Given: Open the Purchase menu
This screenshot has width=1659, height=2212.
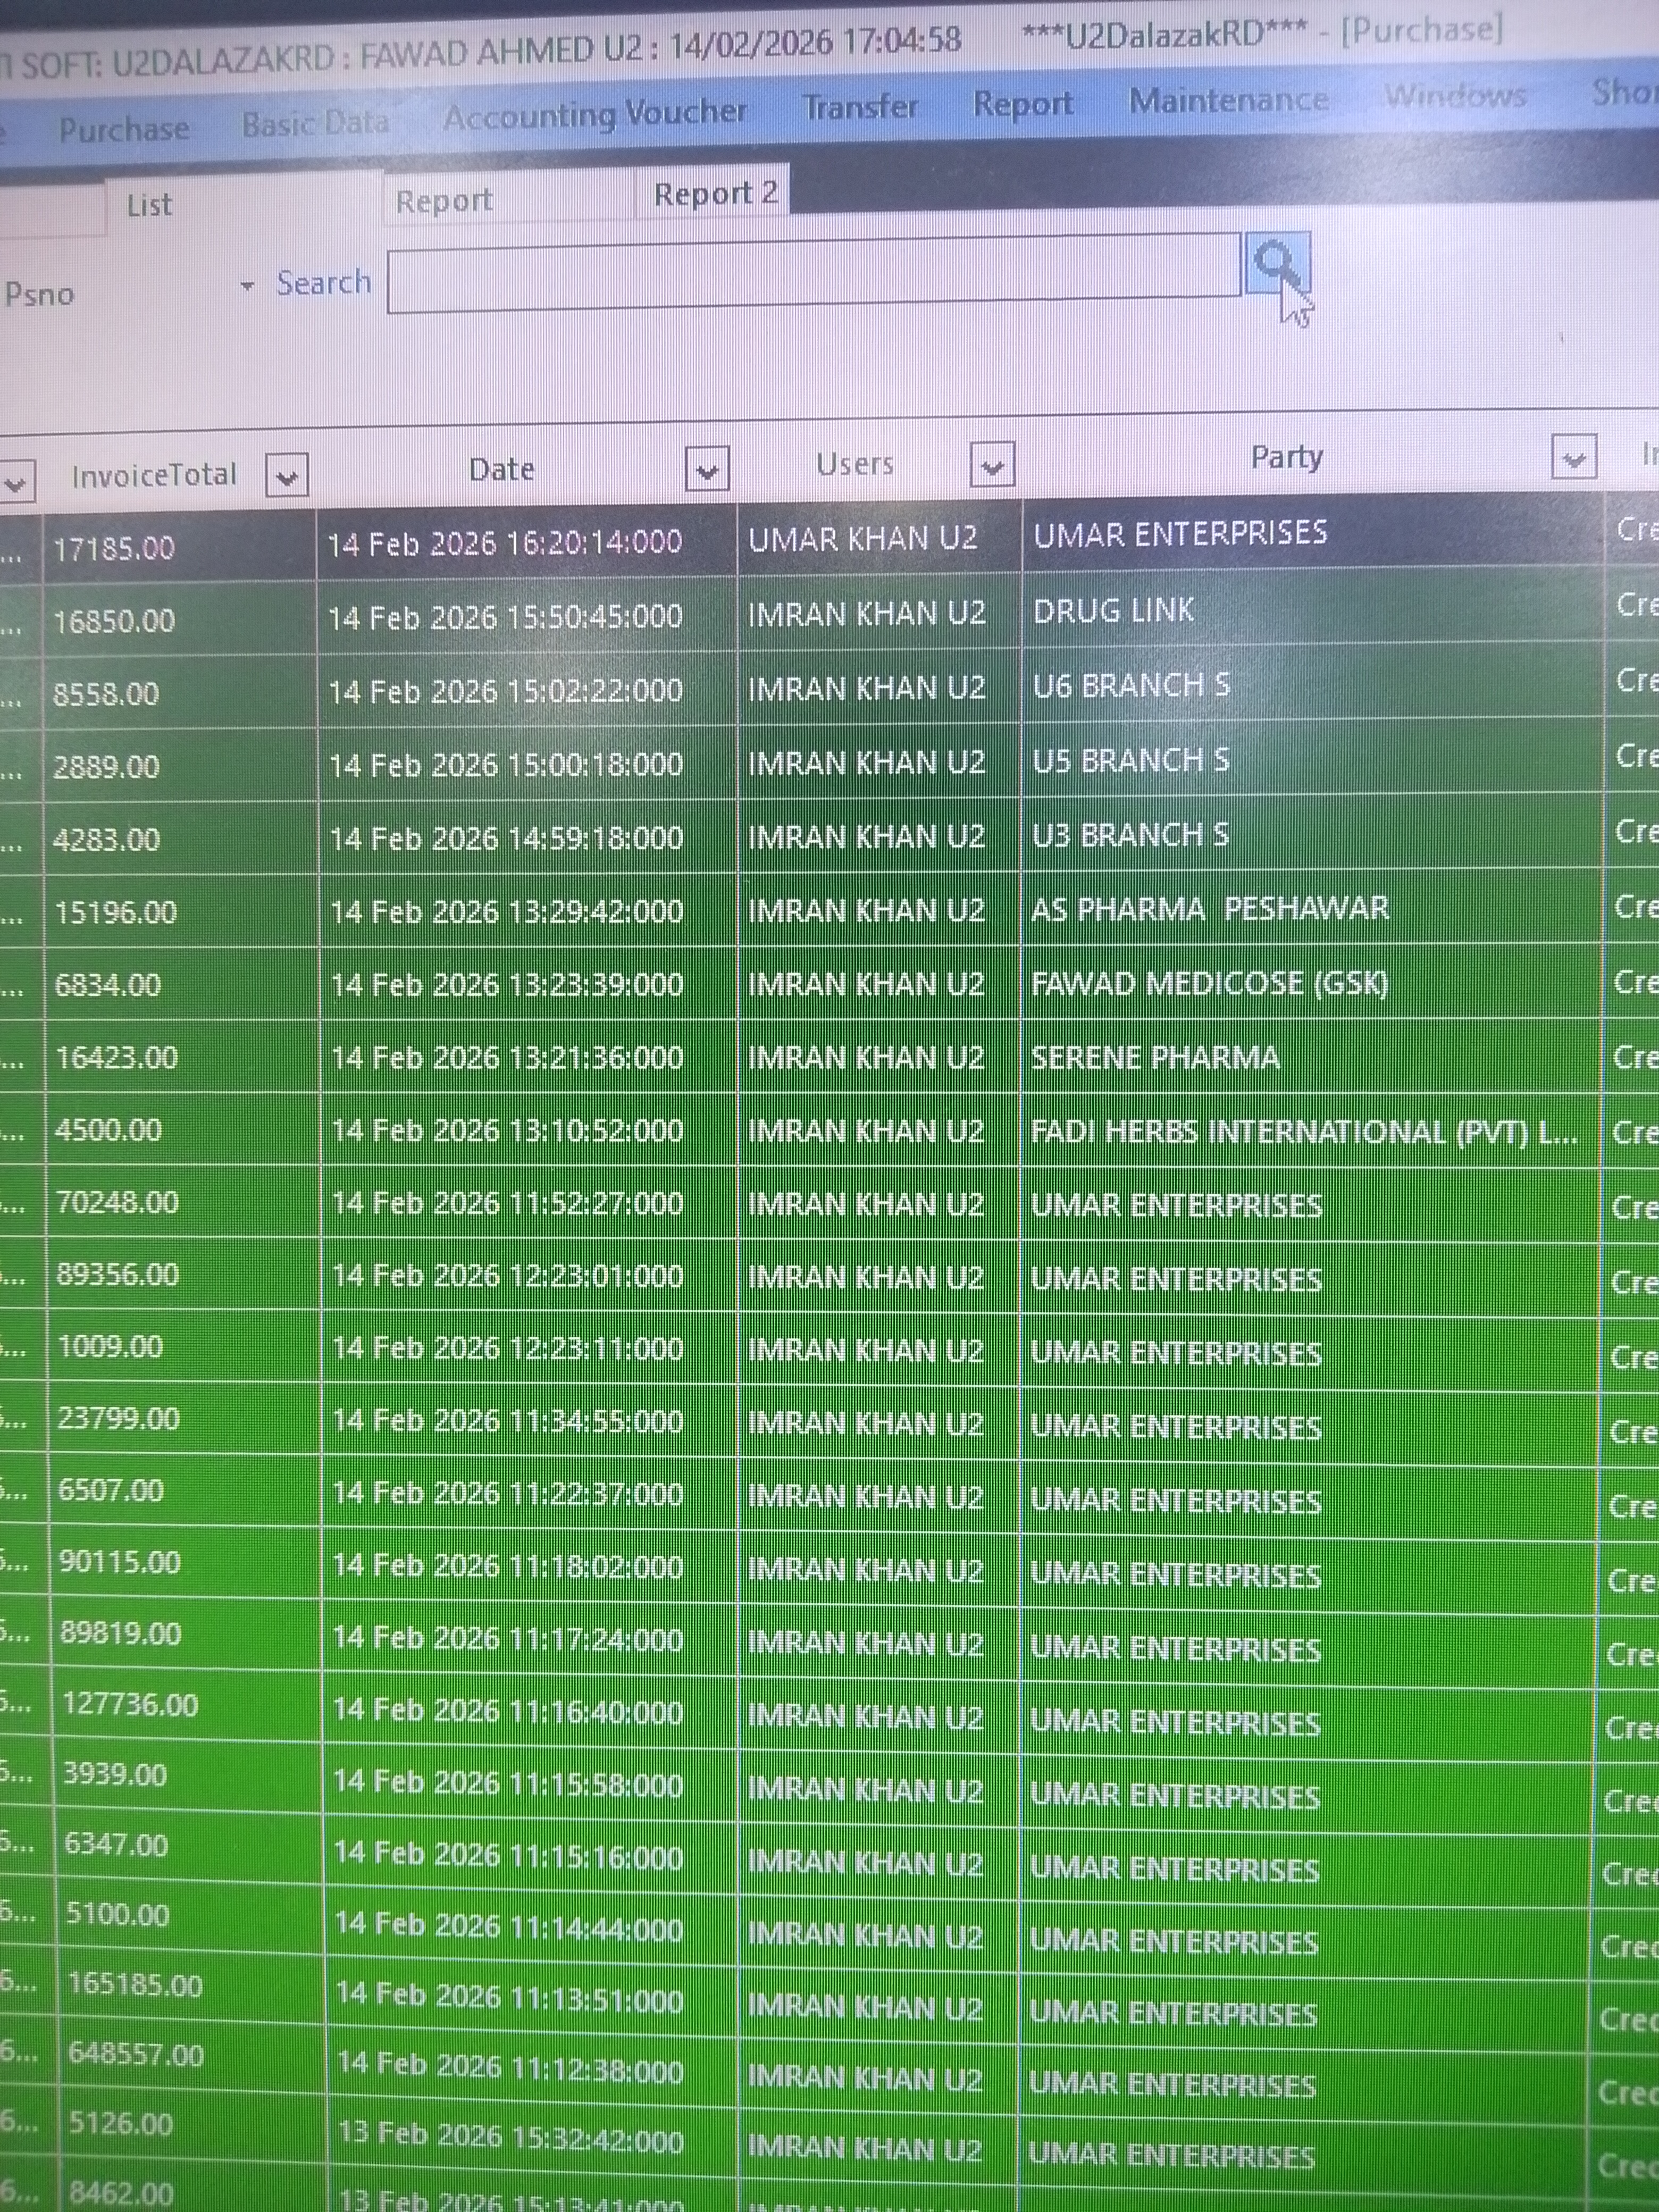Looking at the screenshot, I should click(124, 129).
